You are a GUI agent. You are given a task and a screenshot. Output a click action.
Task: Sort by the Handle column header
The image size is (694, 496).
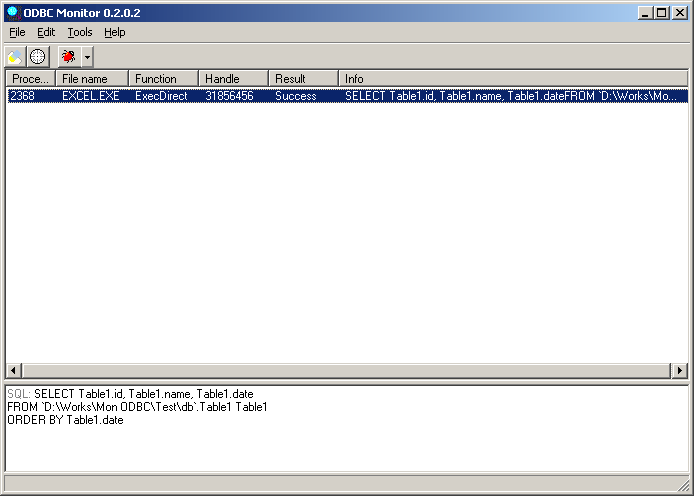point(233,79)
